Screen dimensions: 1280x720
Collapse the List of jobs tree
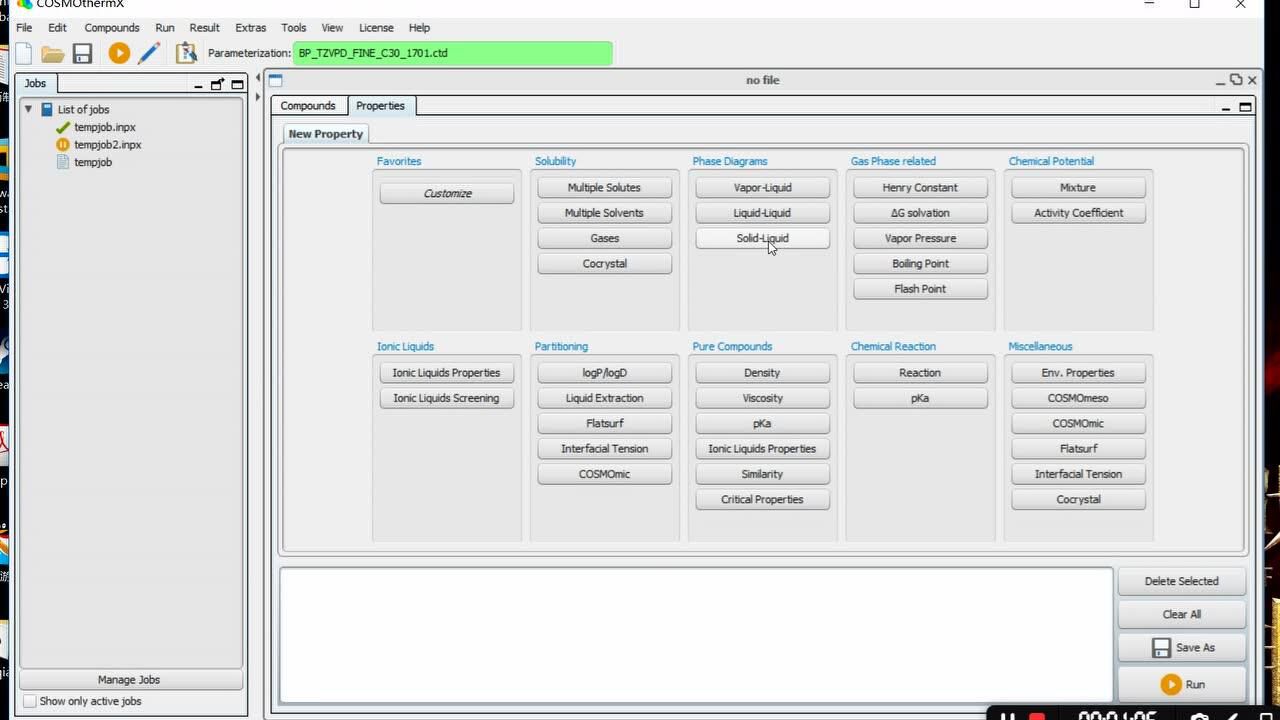tap(29, 109)
